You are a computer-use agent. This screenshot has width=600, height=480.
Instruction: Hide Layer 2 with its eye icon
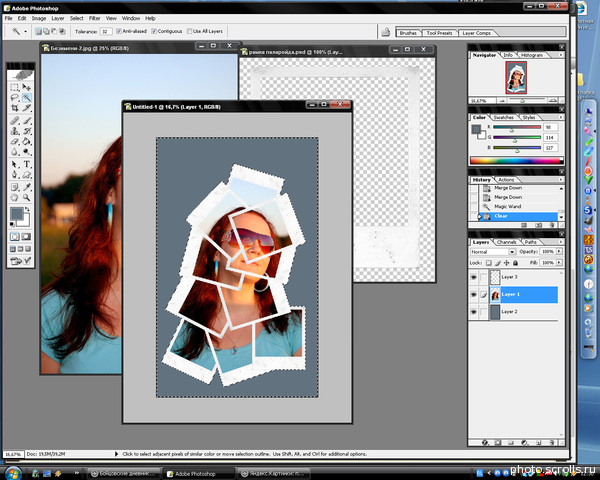pos(474,312)
